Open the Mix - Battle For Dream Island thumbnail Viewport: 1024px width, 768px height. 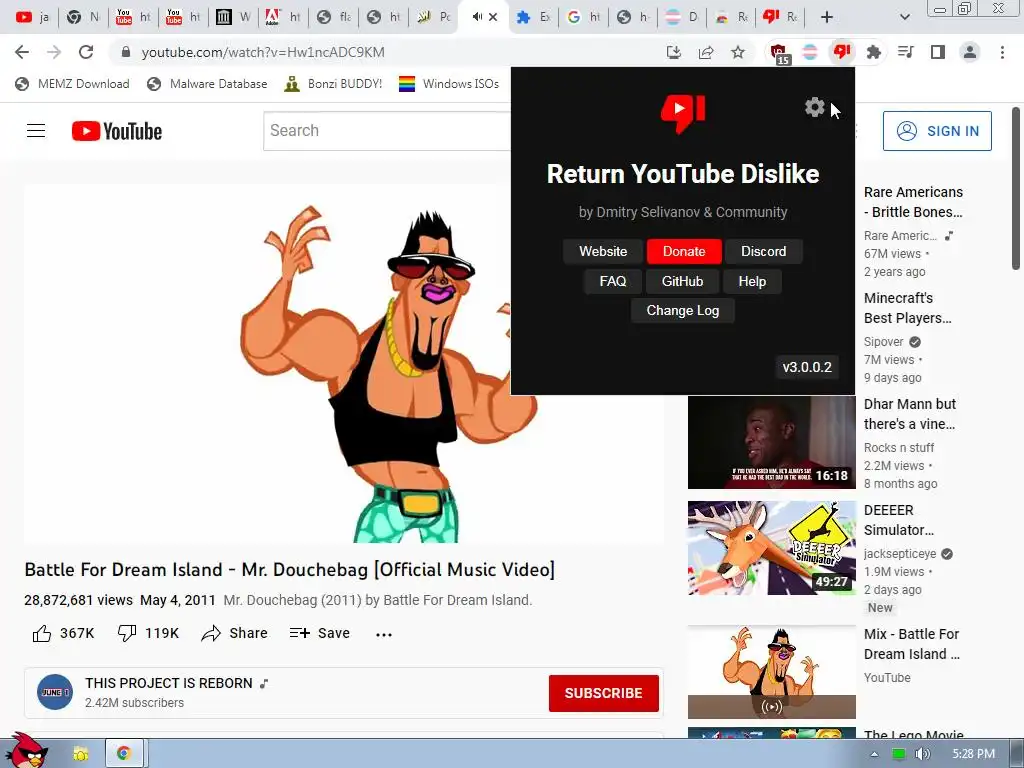(771, 671)
